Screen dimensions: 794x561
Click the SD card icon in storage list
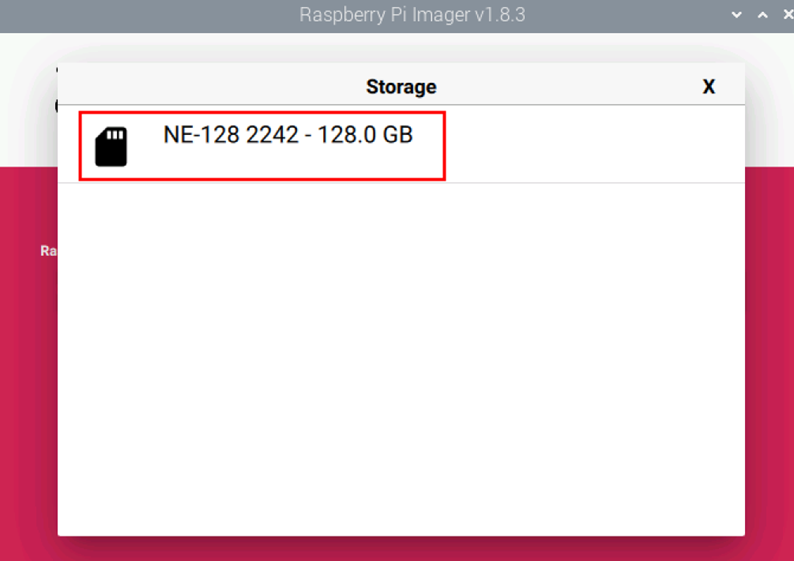pos(111,146)
